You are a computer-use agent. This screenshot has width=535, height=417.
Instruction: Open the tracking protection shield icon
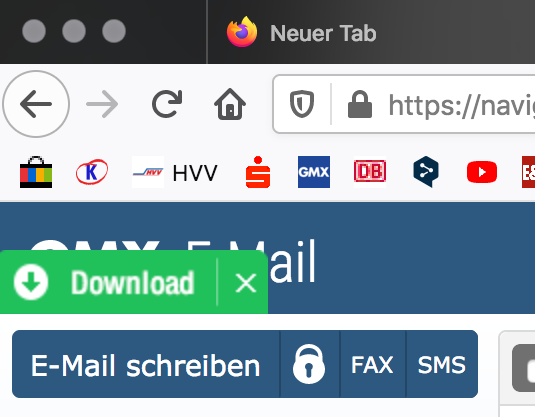click(302, 104)
